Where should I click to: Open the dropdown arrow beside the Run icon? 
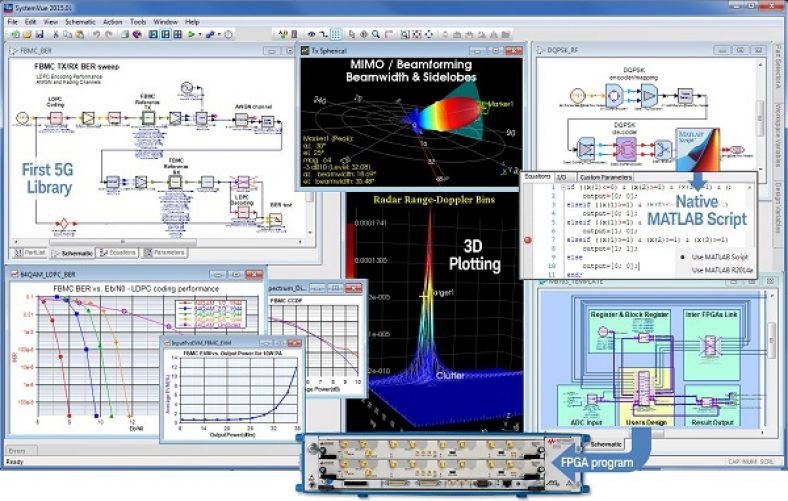pos(200,35)
